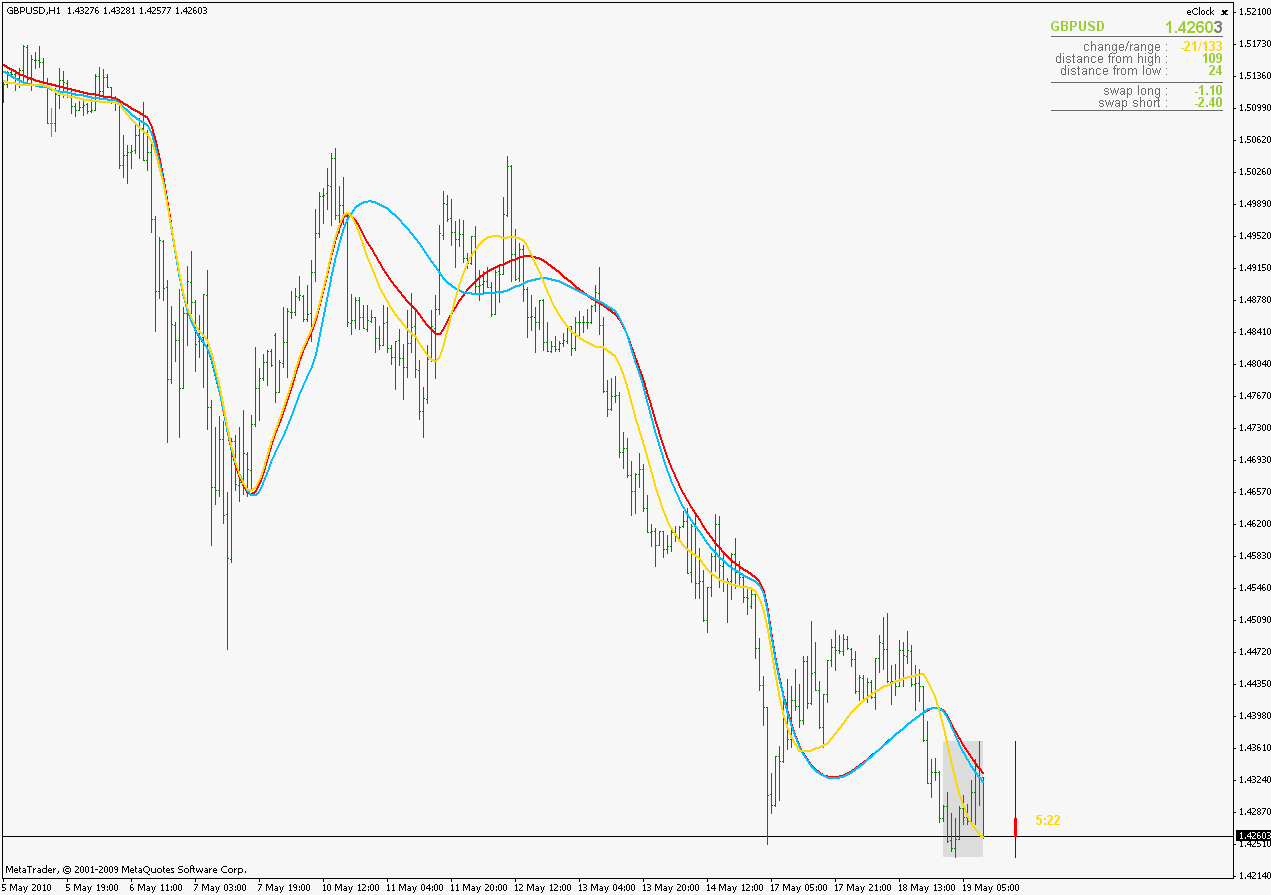Click the 1.49890 price axis label

pos(1253,204)
